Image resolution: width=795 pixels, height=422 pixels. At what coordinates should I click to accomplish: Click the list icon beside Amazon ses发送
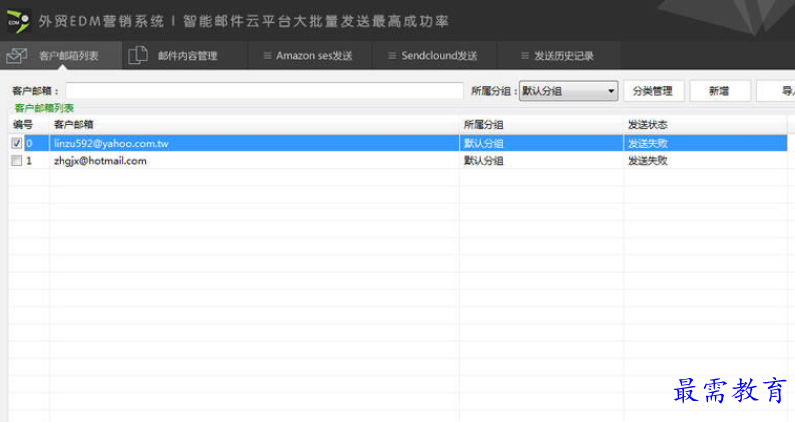267,56
